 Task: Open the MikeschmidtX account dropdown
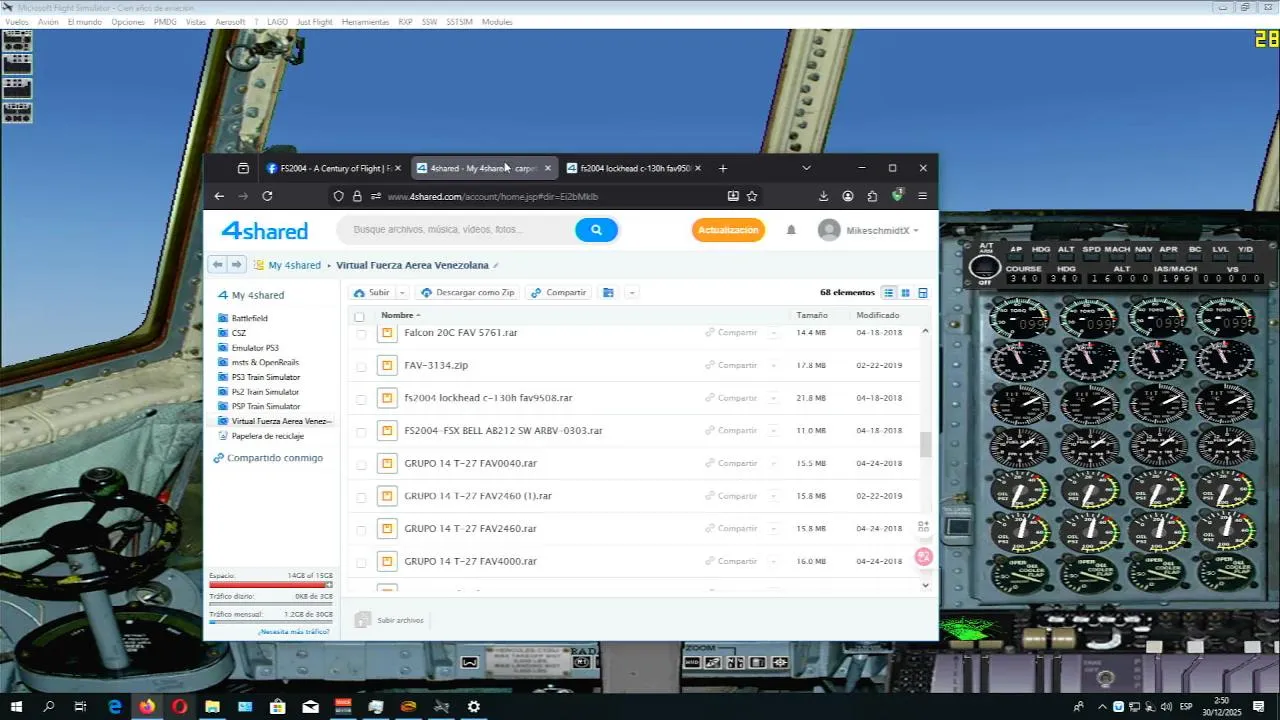coord(868,230)
